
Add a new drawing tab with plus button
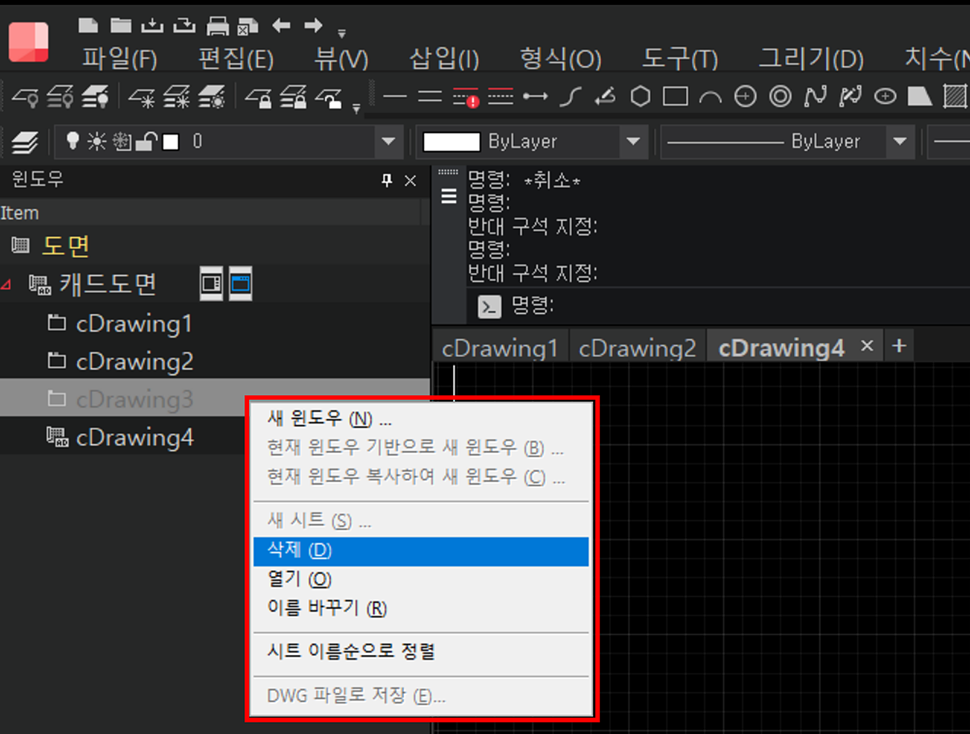pos(899,346)
